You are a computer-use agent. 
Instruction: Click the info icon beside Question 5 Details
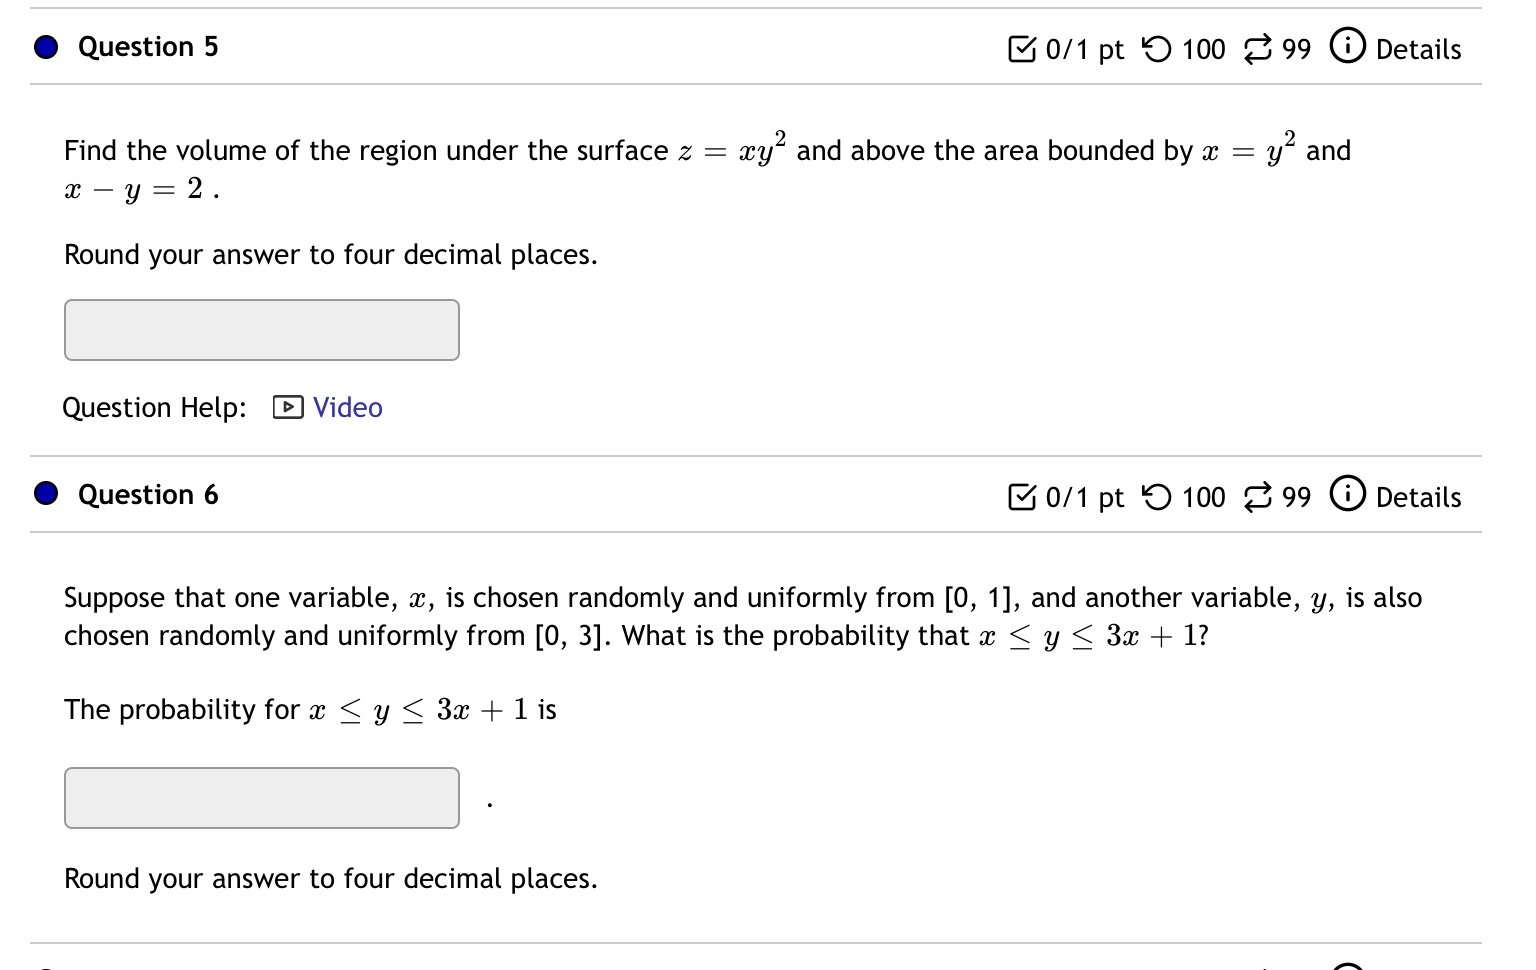click(x=1348, y=47)
